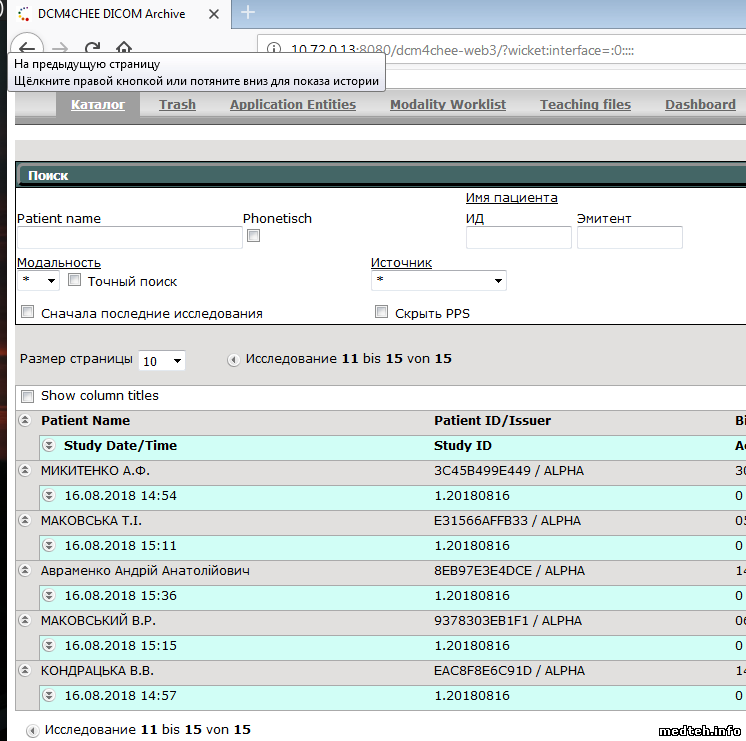Expand study 16.08.2018 15:36 details icon
Image resolution: width=746 pixels, height=741 pixels.
[x=49, y=596]
